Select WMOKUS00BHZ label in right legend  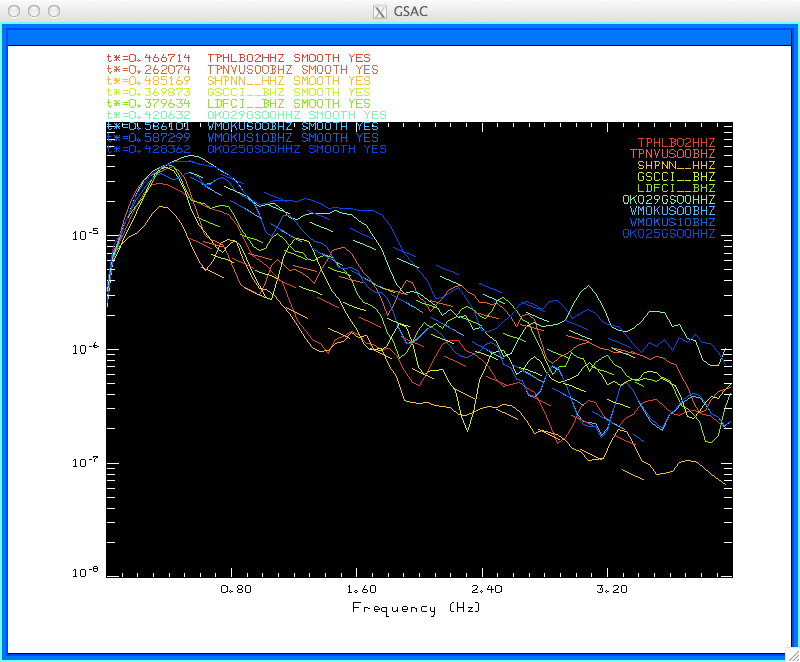672,211
